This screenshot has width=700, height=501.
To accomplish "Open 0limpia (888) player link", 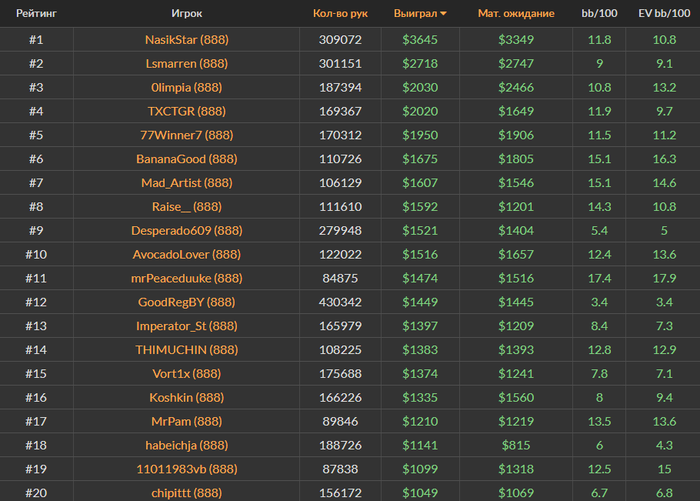I will (x=187, y=88).
